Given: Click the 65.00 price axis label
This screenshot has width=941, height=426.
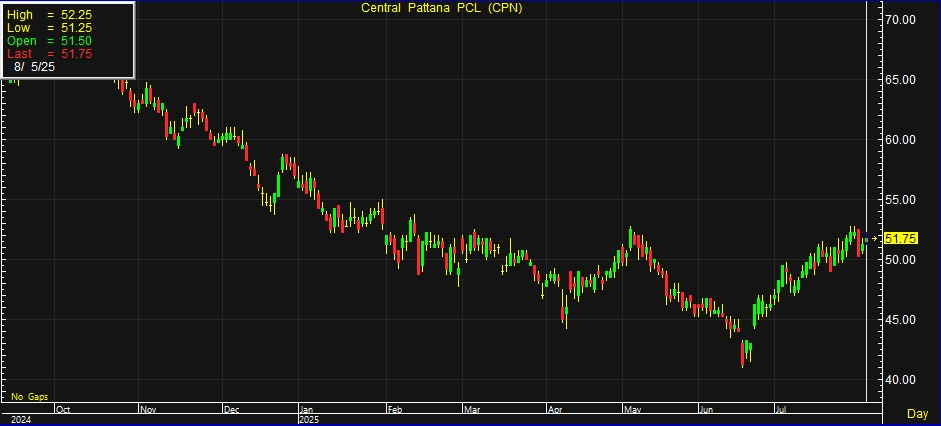Looking at the screenshot, I should coord(901,80).
